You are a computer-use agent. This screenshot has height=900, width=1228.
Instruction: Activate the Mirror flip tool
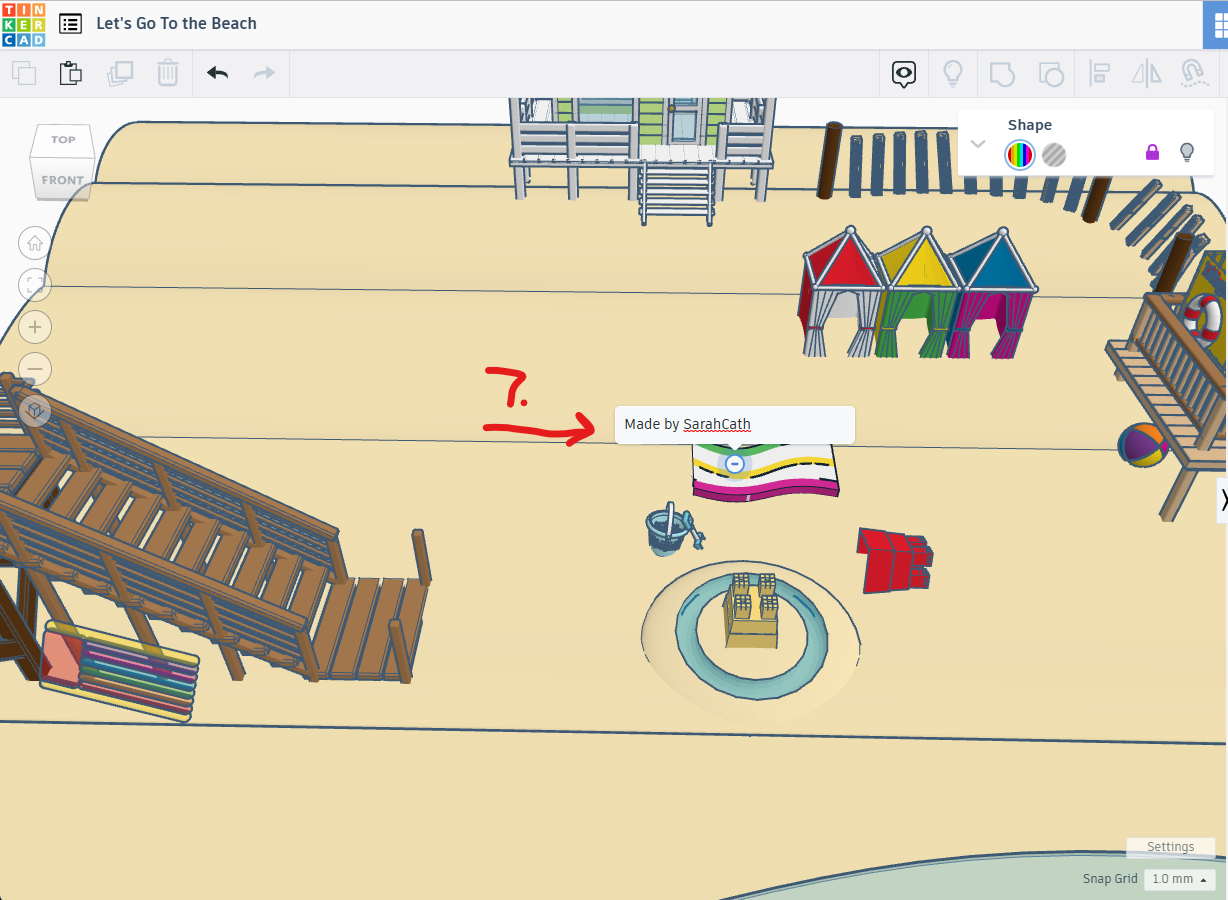(x=1146, y=73)
